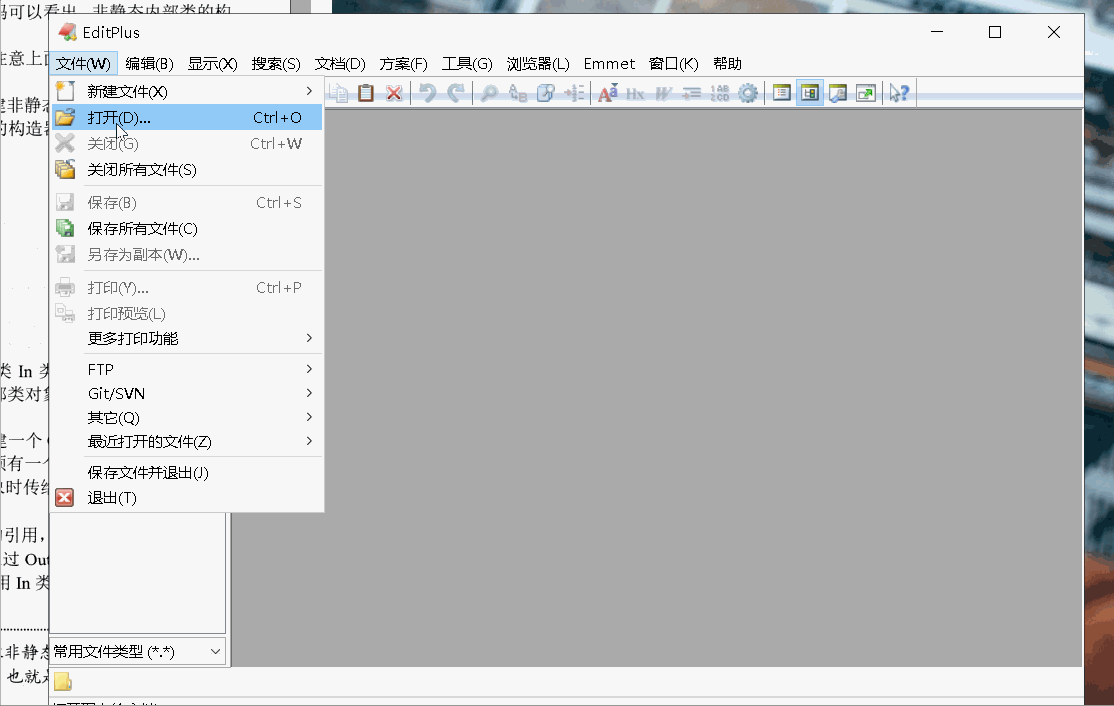Expand the 新建文件(X) submenu arrow

[309, 91]
